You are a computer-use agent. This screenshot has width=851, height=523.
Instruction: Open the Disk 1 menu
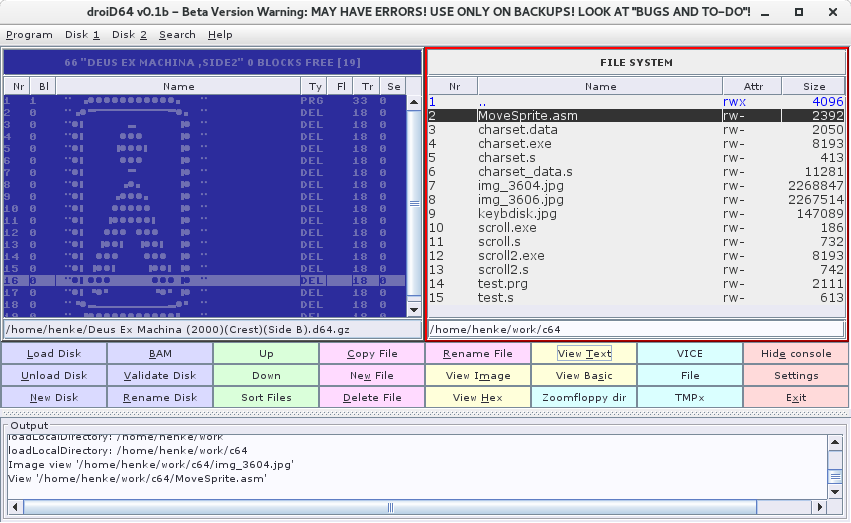(83, 34)
